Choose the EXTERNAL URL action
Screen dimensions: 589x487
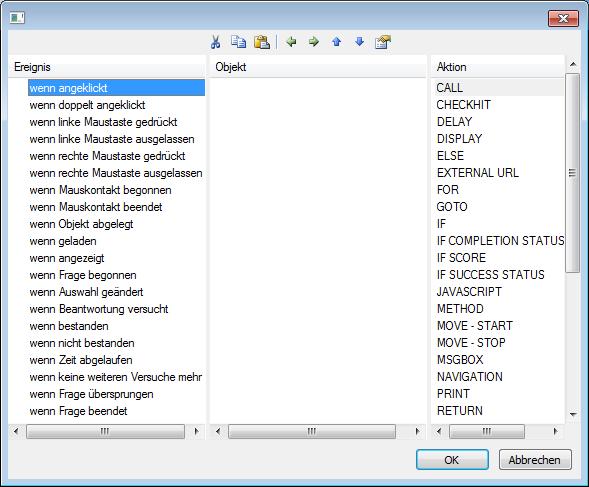point(477,173)
